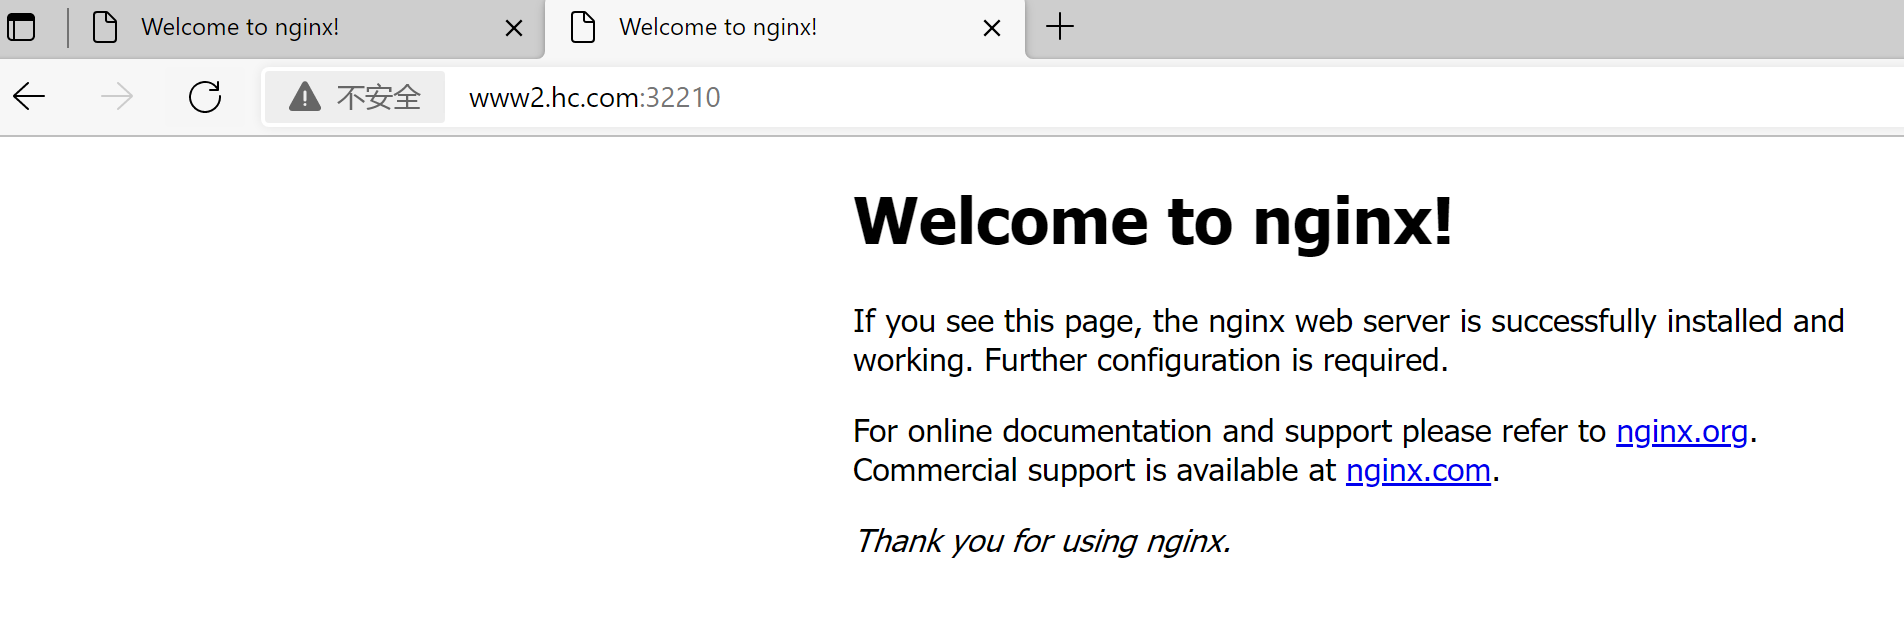Image resolution: width=1904 pixels, height=640 pixels.
Task: Open the tab actions menu icon
Action: (21, 27)
